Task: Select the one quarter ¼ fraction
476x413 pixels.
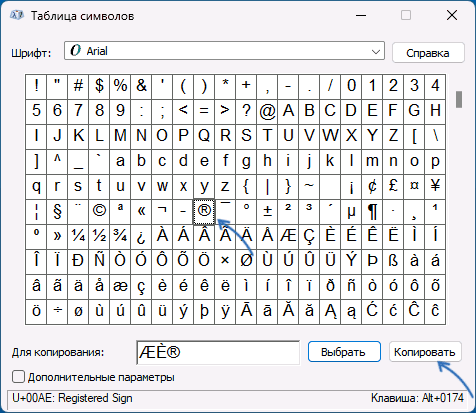Action: click(78, 237)
